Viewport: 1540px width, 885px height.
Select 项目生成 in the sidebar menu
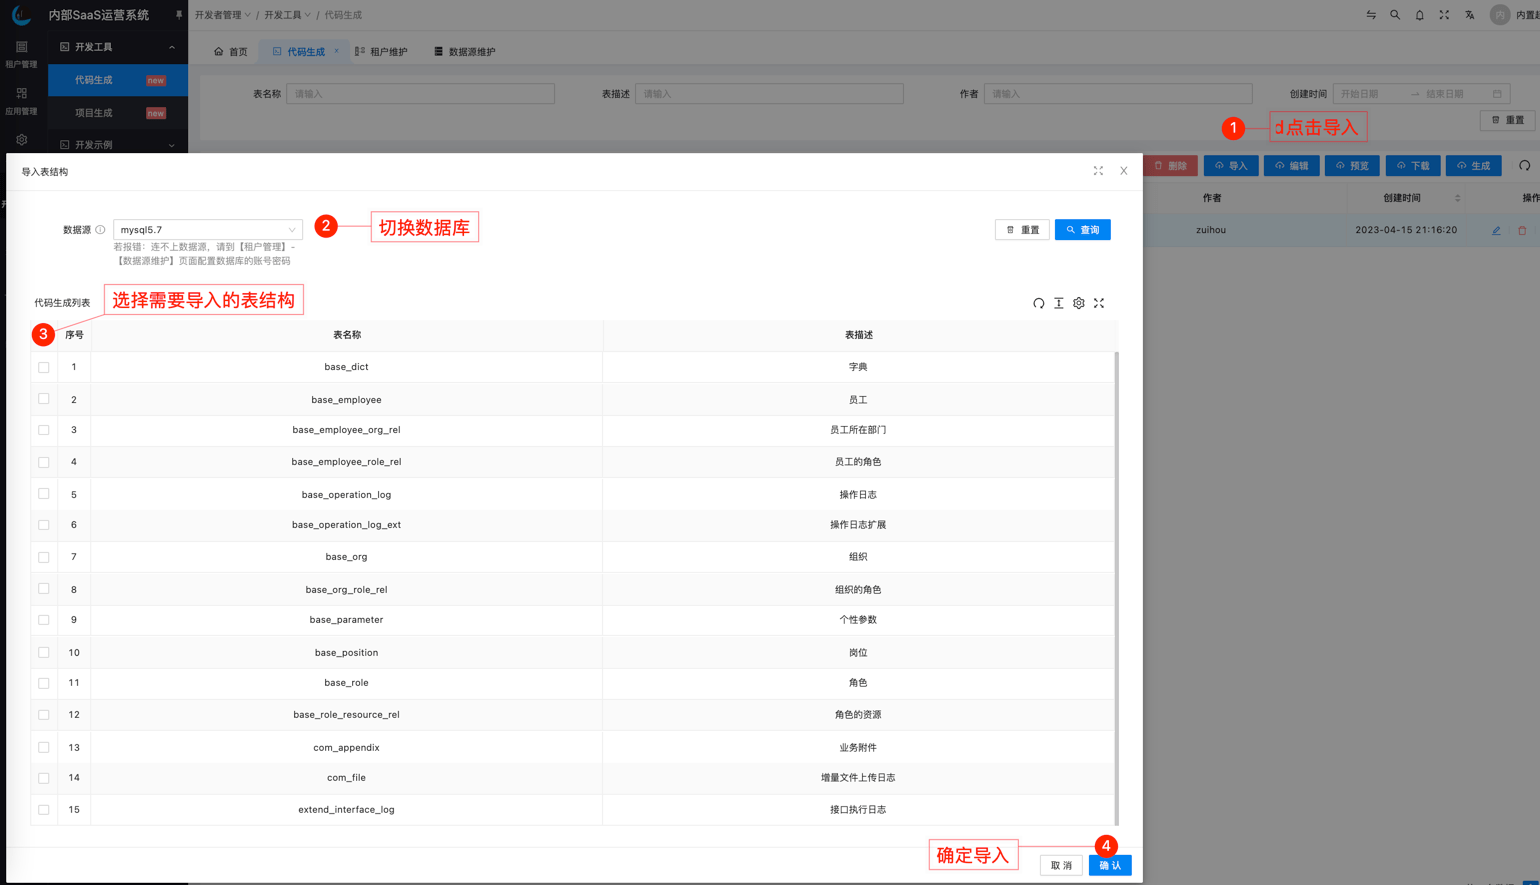[x=94, y=113]
